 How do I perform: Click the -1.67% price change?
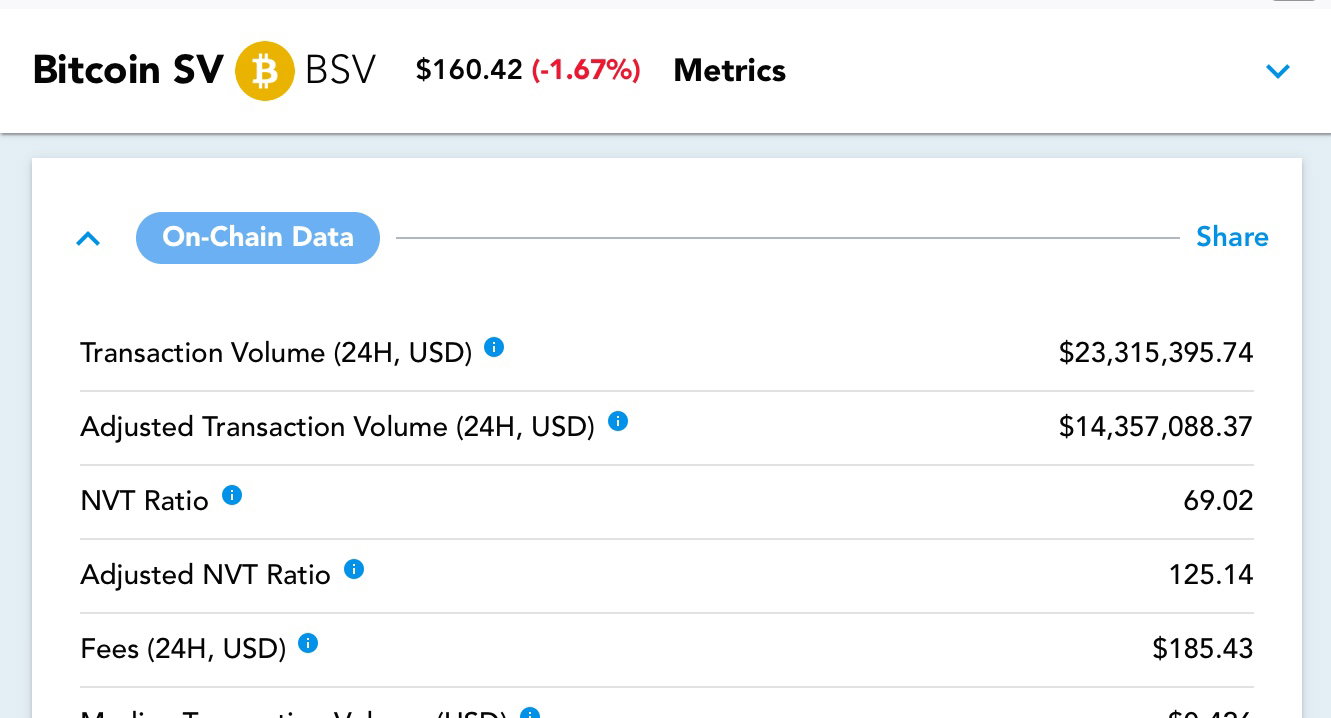coord(586,70)
